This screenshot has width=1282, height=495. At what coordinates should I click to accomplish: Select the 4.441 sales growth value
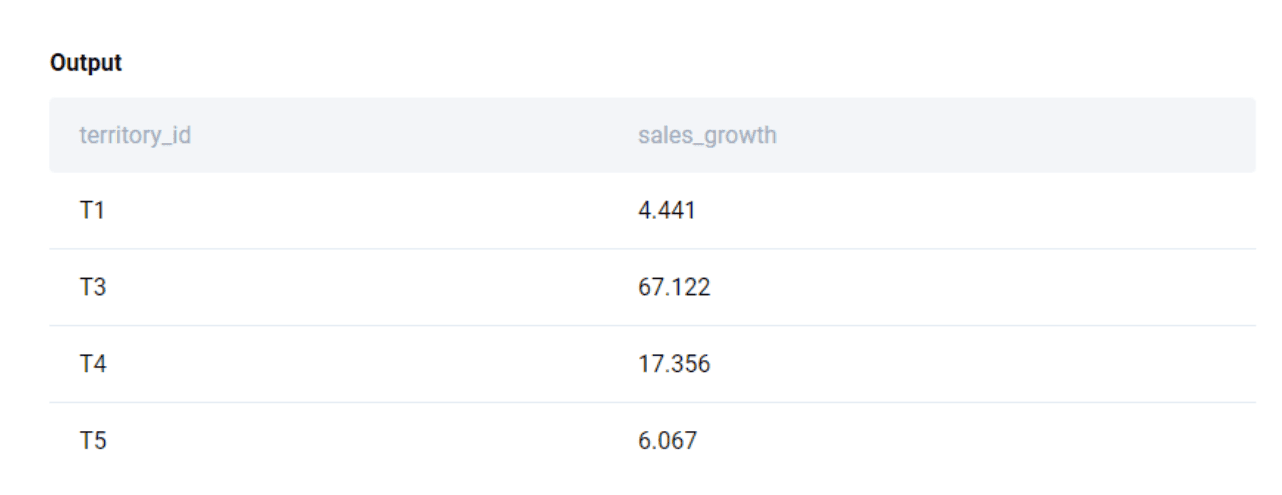[666, 211]
